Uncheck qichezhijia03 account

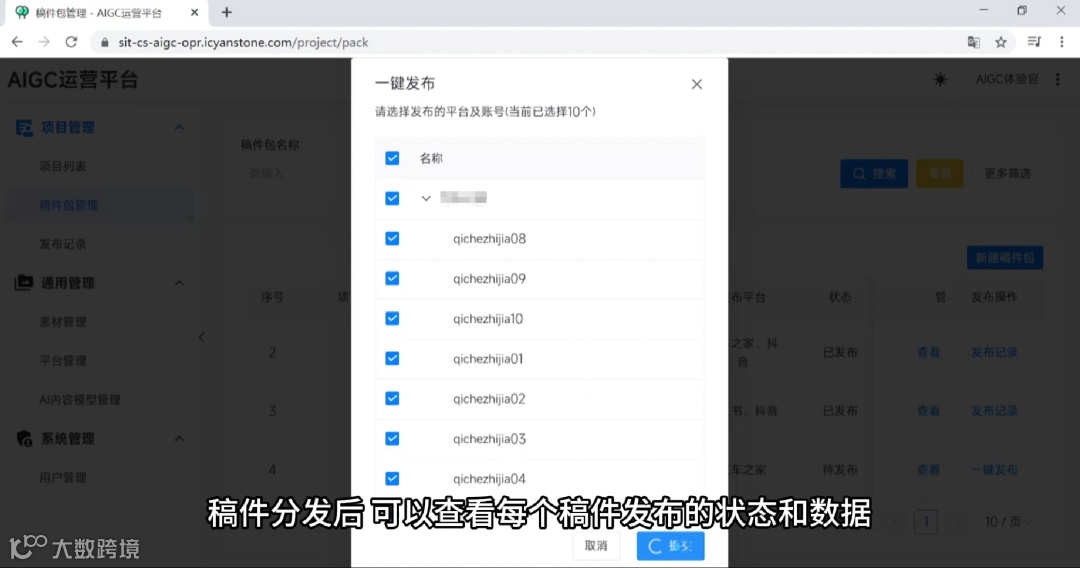tap(392, 438)
